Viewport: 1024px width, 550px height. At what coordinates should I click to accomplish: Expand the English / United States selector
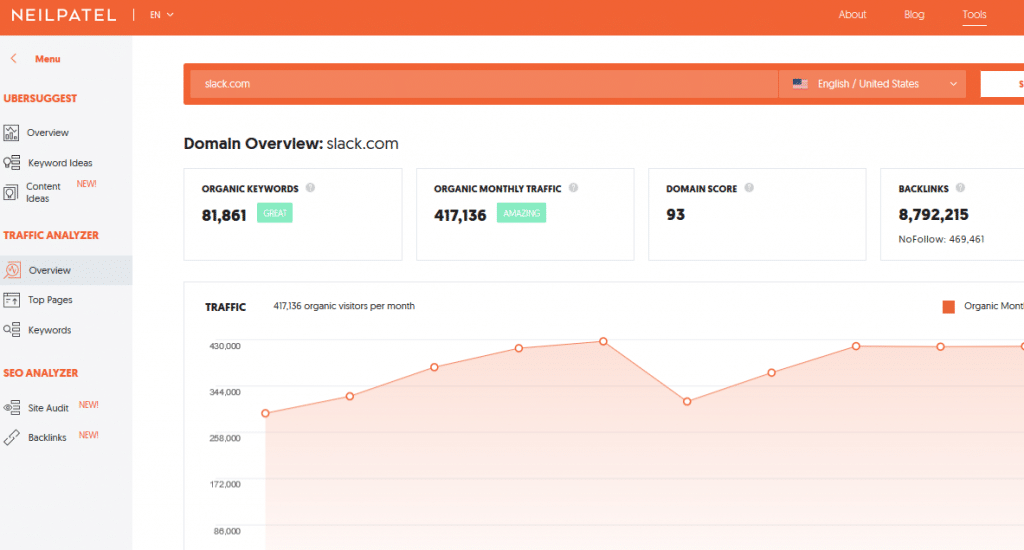[872, 84]
